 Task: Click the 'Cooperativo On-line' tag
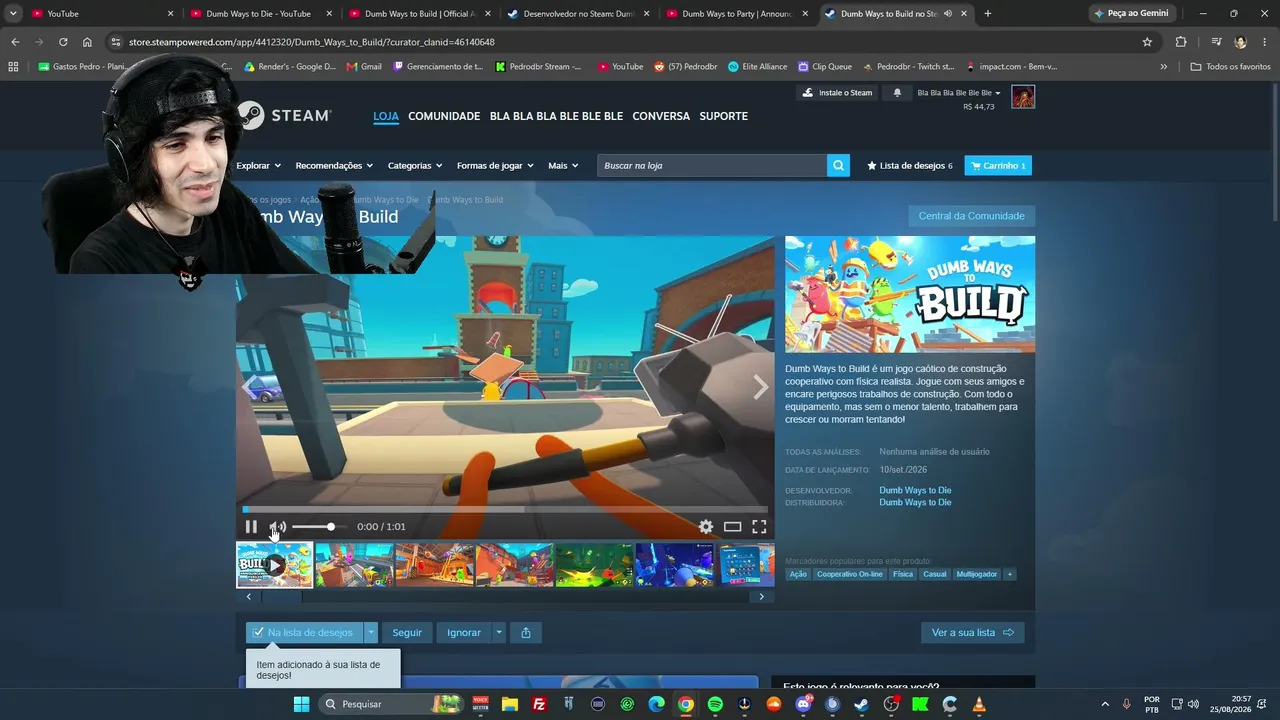[850, 574]
